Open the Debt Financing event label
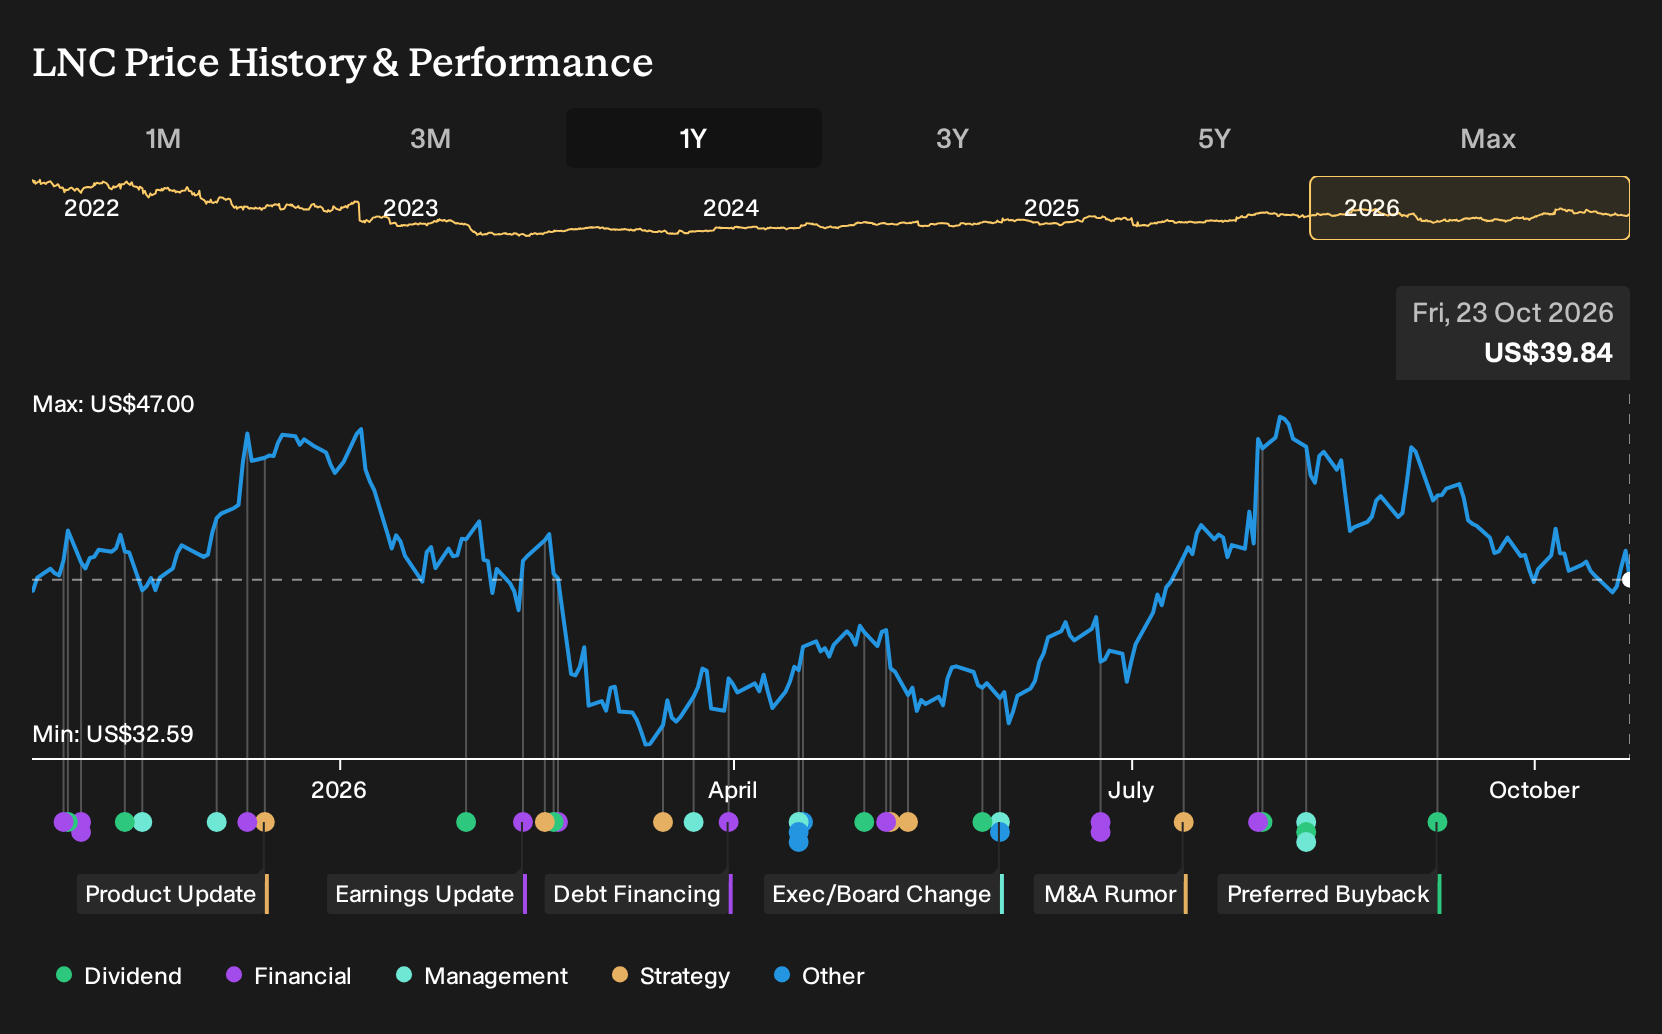Image resolution: width=1662 pixels, height=1034 pixels. coord(638,894)
